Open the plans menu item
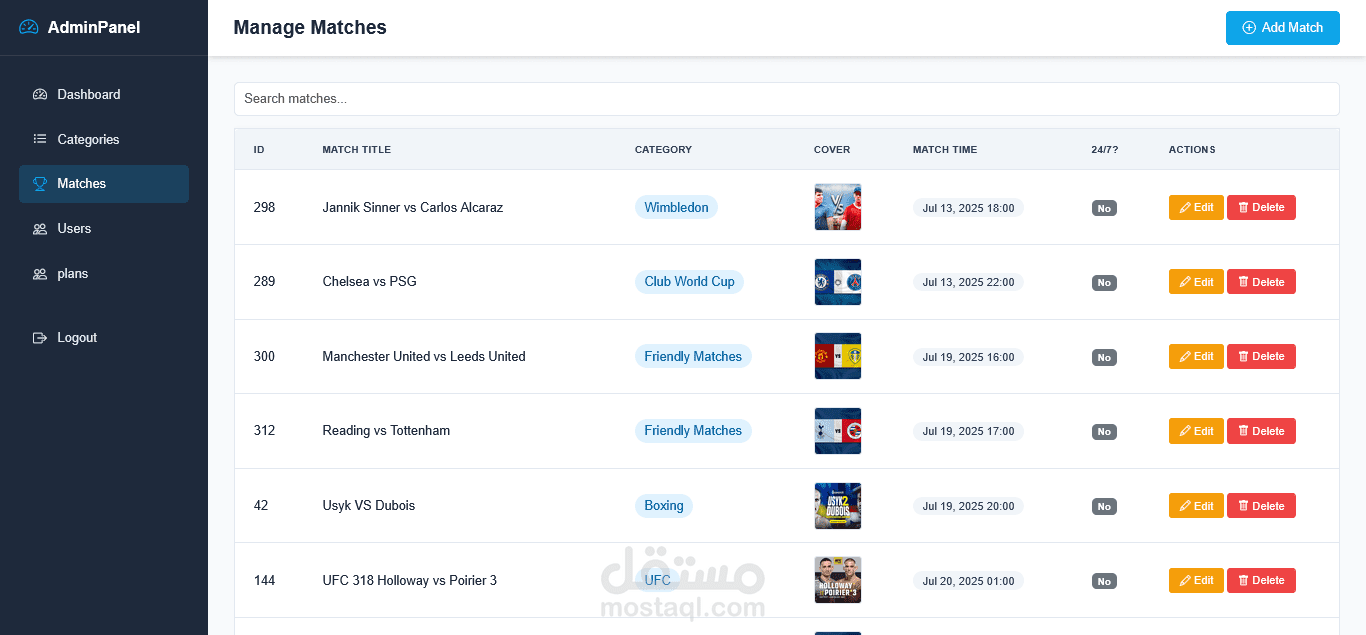 tap(104, 274)
